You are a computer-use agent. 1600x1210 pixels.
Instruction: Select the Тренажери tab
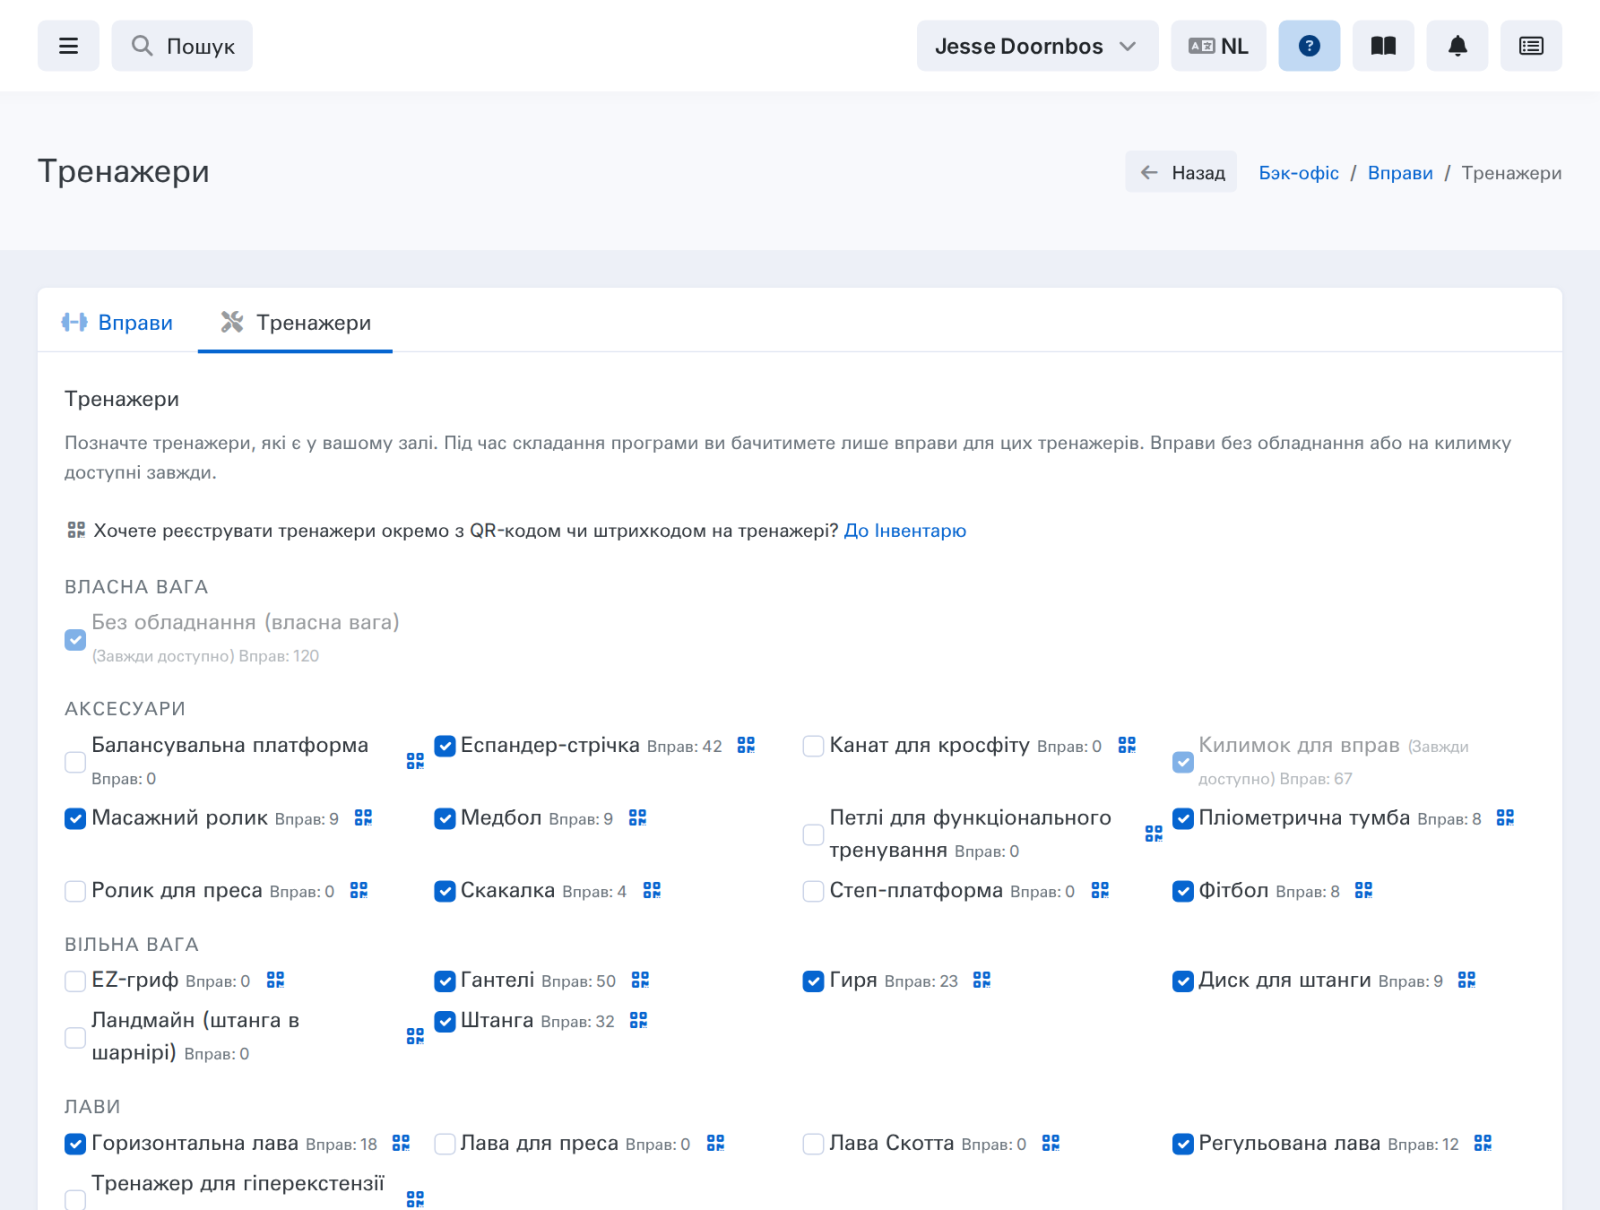tap(295, 322)
